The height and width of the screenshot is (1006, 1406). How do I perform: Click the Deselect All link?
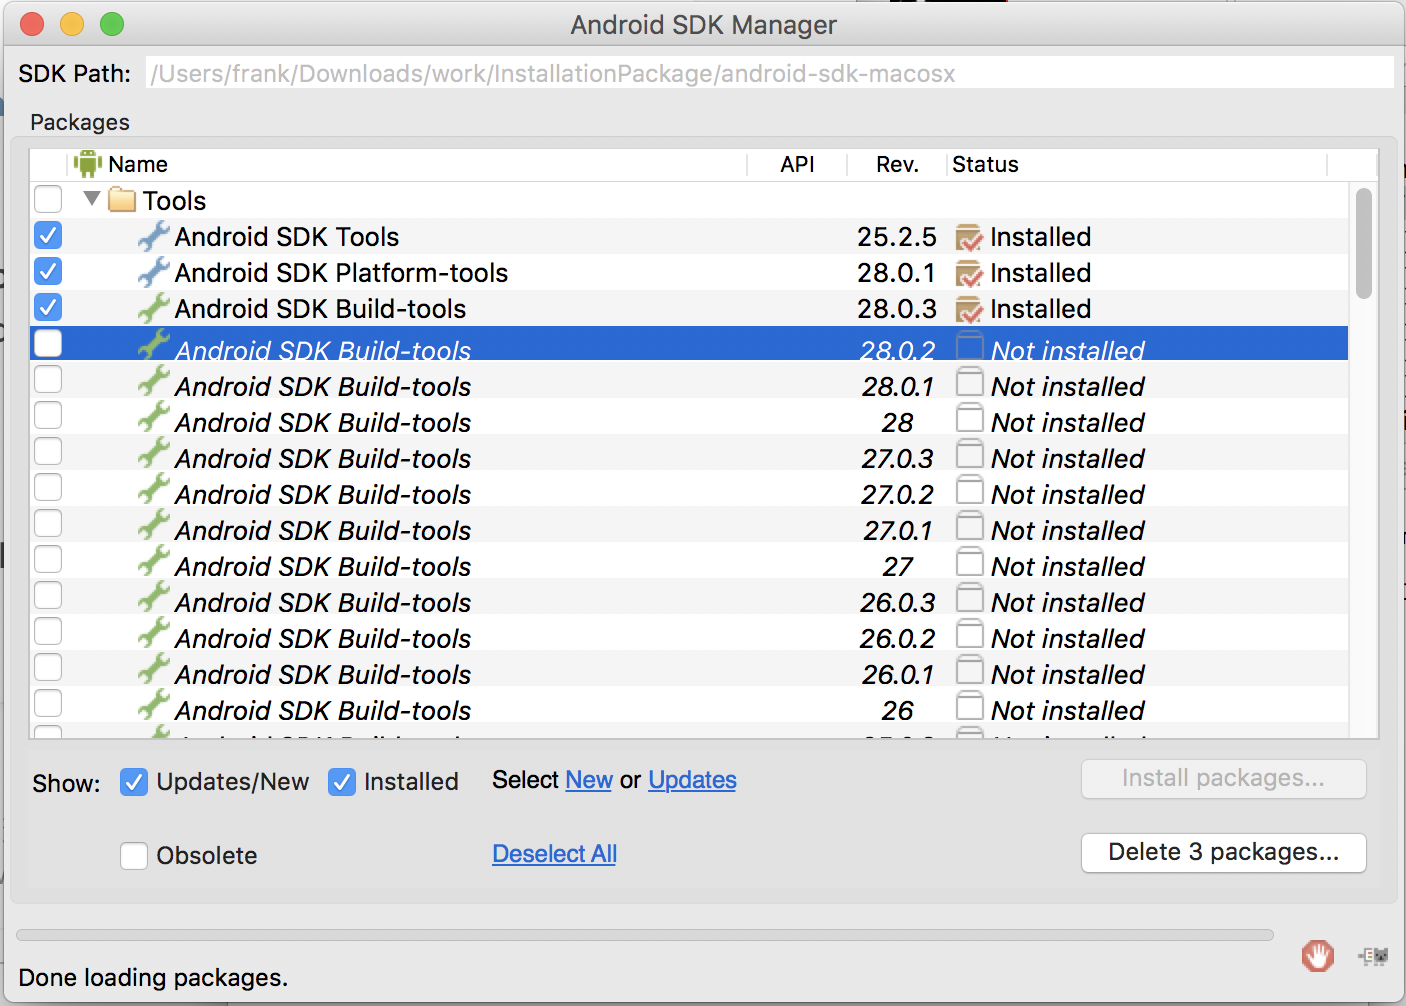(x=554, y=854)
